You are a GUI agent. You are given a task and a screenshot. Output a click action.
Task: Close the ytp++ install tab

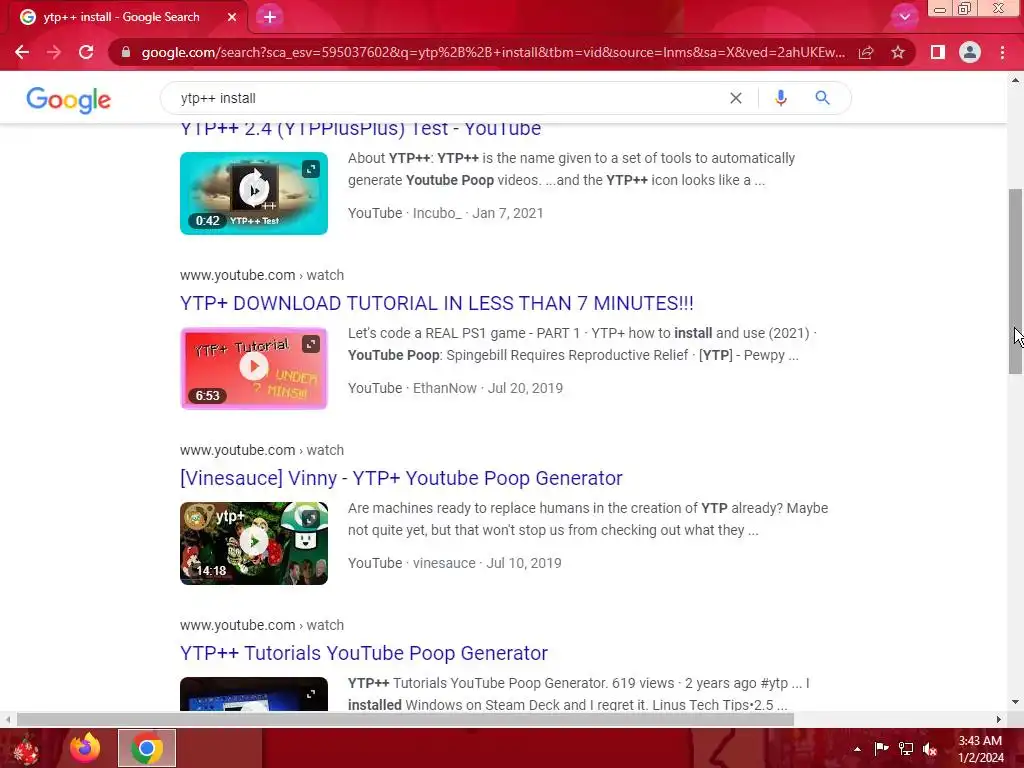(232, 17)
